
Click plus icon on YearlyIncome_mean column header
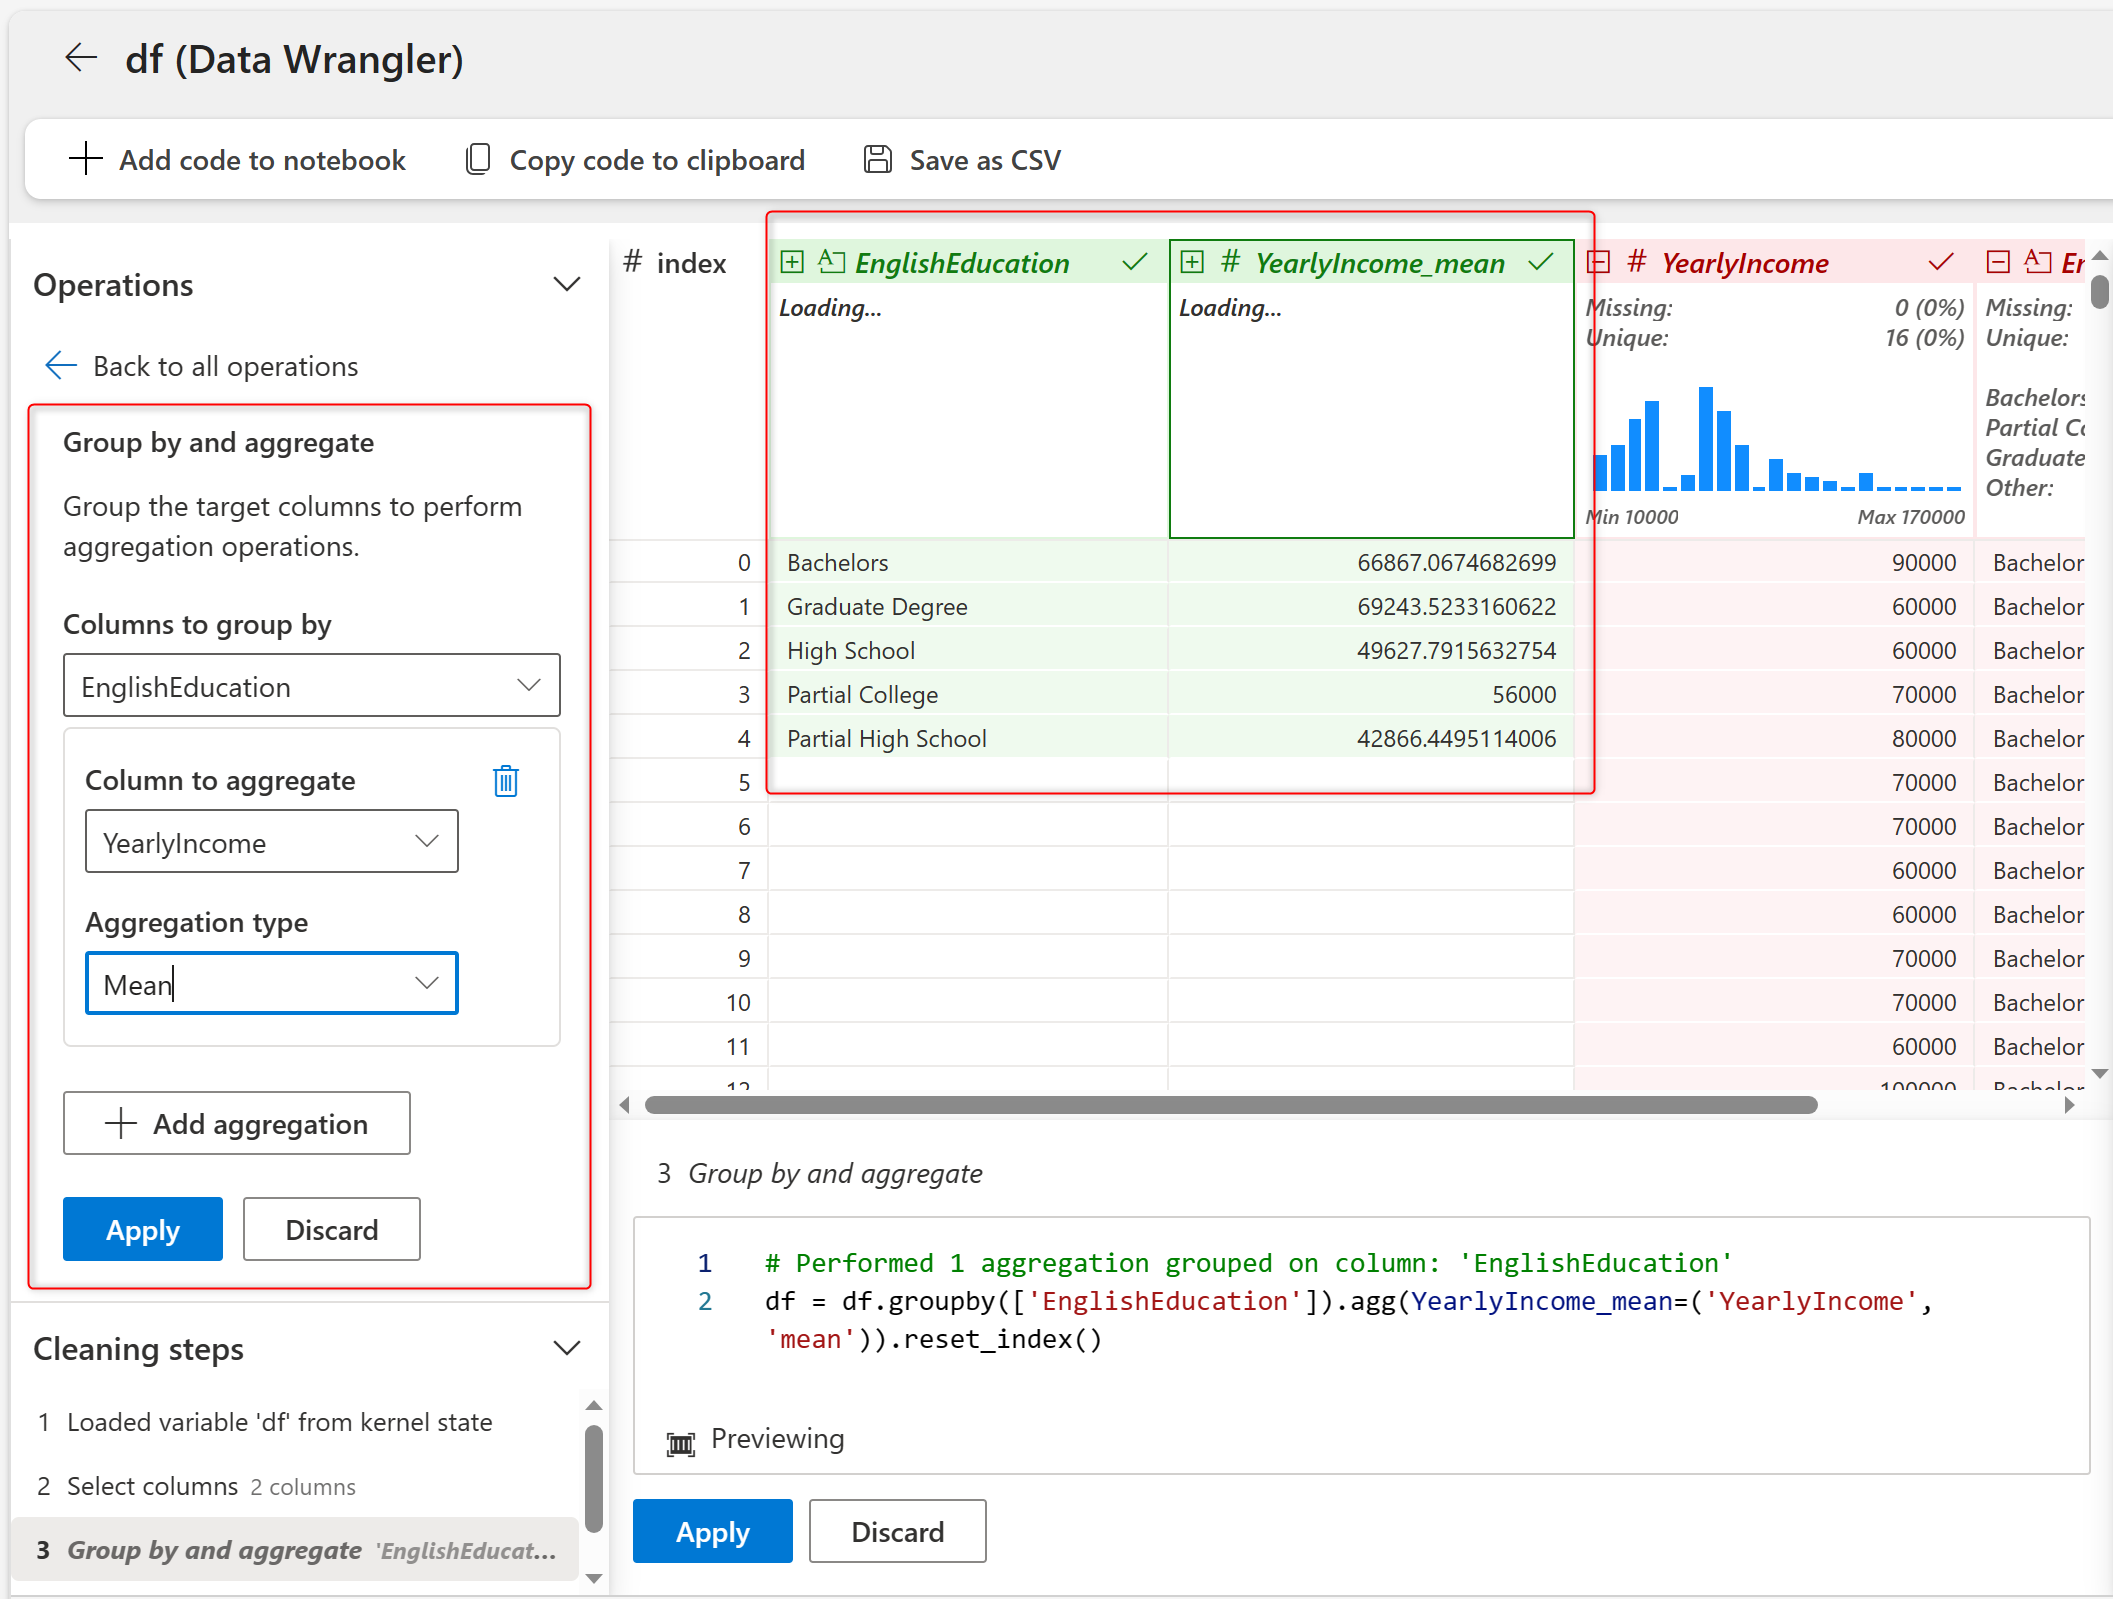pyautogui.click(x=1192, y=262)
